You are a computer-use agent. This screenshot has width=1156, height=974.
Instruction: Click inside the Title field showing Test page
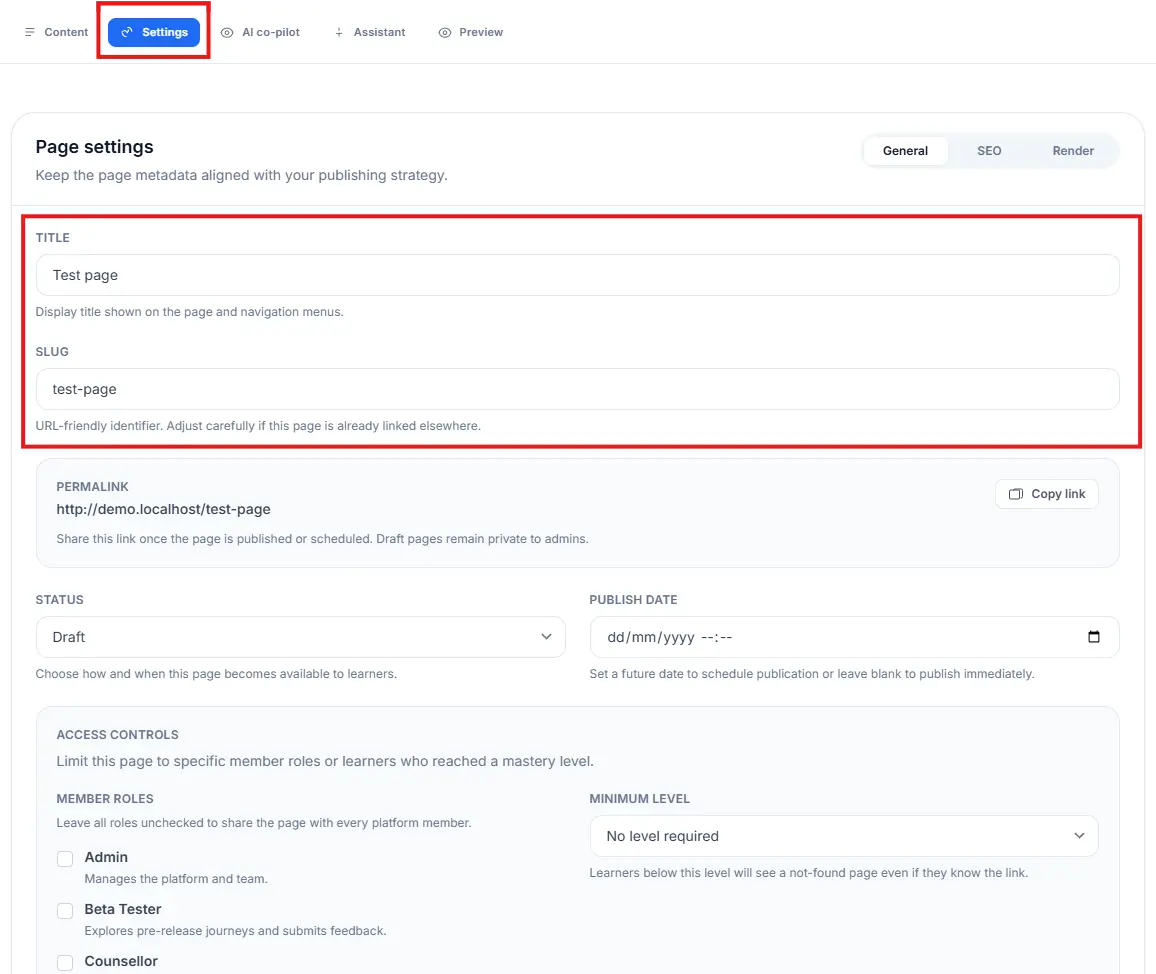pyautogui.click(x=577, y=275)
